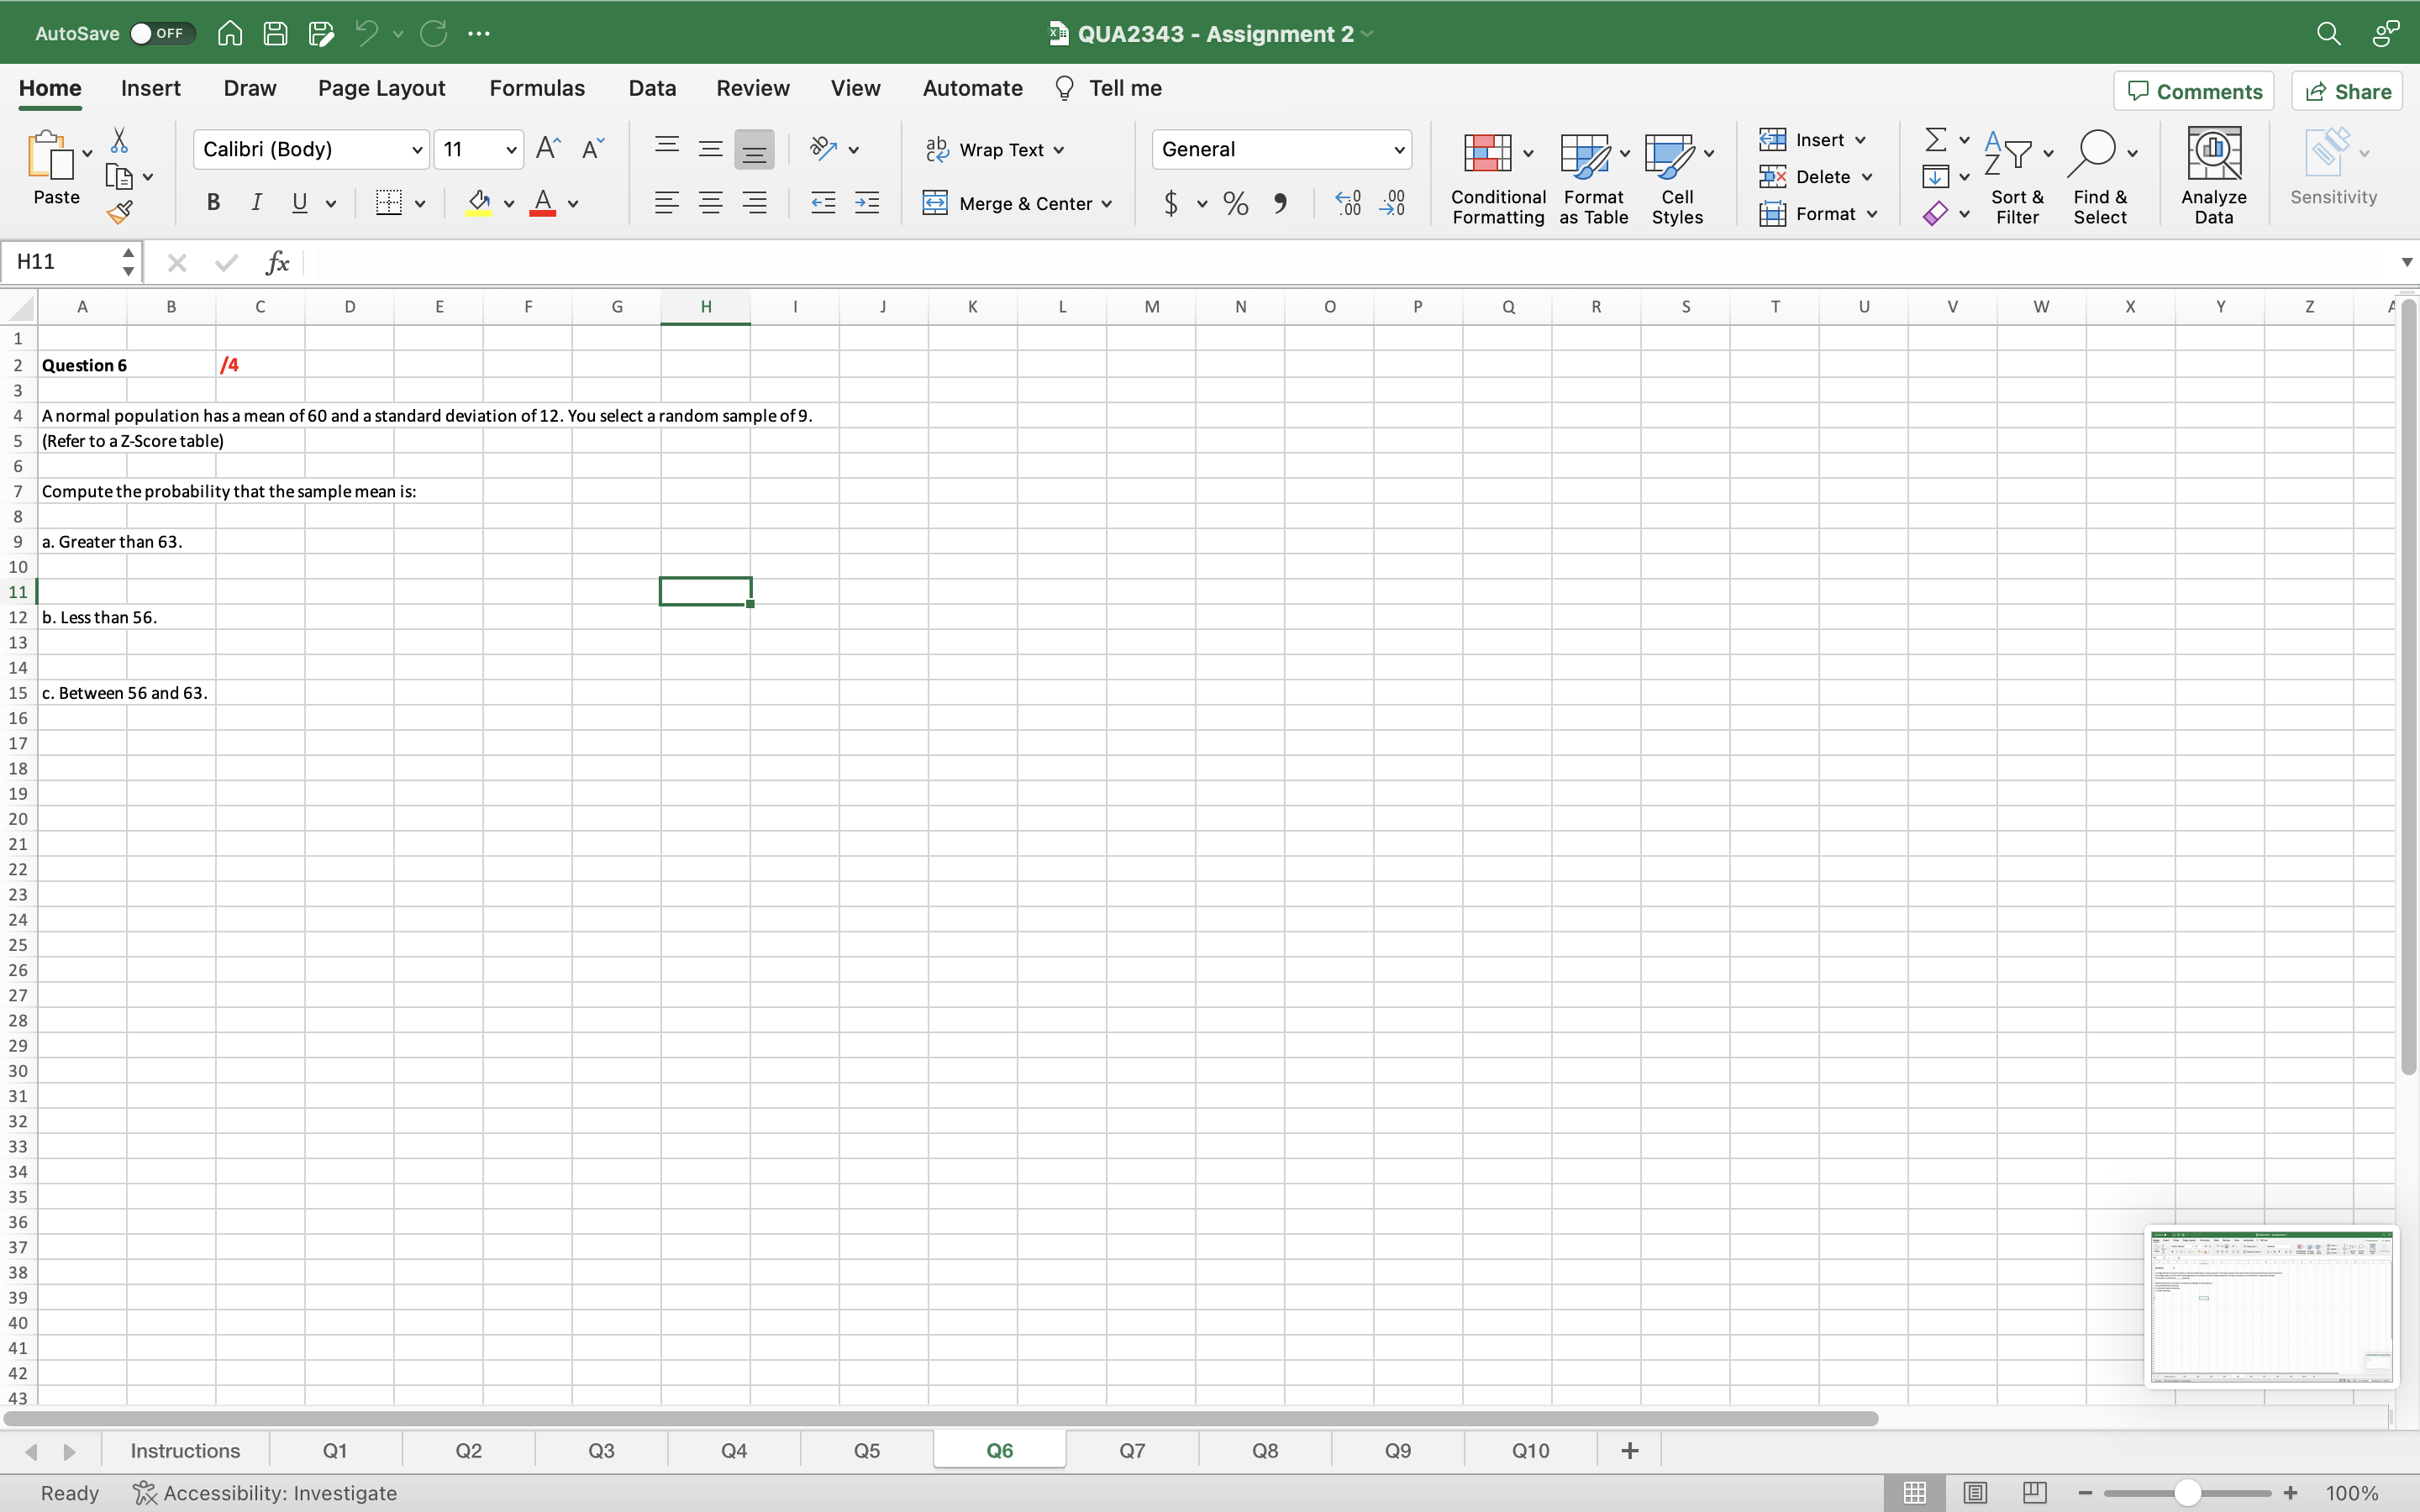Image resolution: width=2420 pixels, height=1512 pixels.
Task: Adjust the zoom slider
Action: 2187,1492
